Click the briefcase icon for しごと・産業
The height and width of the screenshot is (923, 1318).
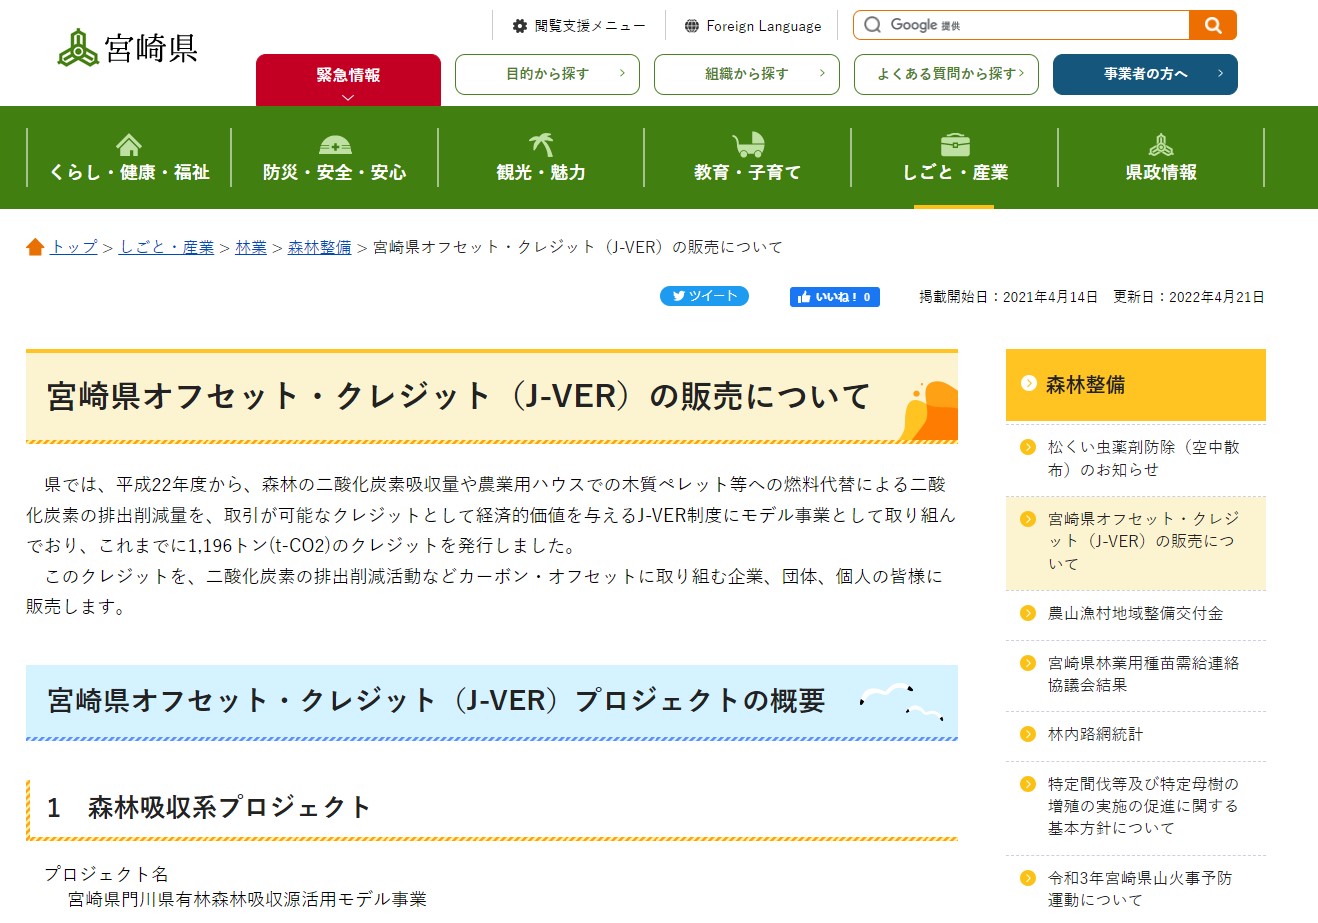(x=953, y=142)
